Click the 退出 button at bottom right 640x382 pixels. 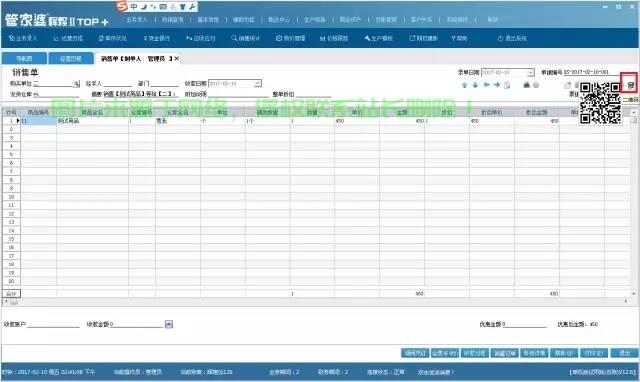point(624,353)
